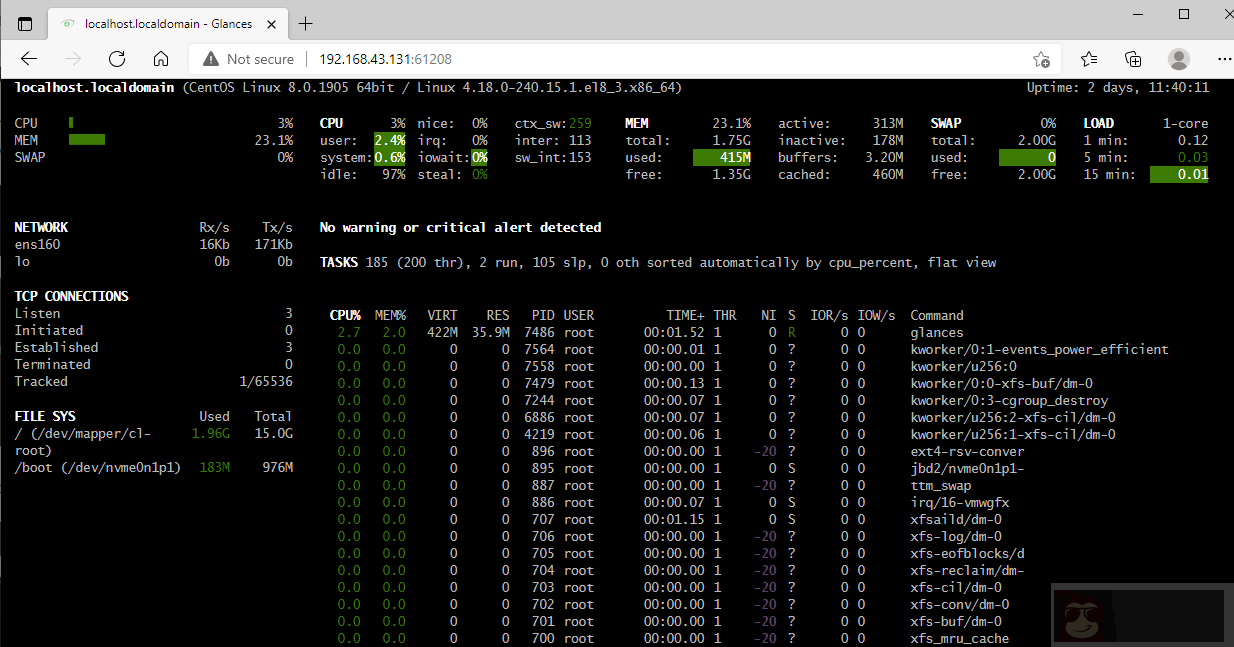Click the Command column header in process list
Viewport: 1234px width, 647px height.
[936, 315]
